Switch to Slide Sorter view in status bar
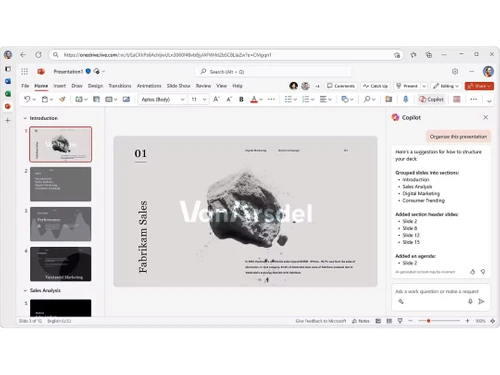 pyautogui.click(x=389, y=321)
